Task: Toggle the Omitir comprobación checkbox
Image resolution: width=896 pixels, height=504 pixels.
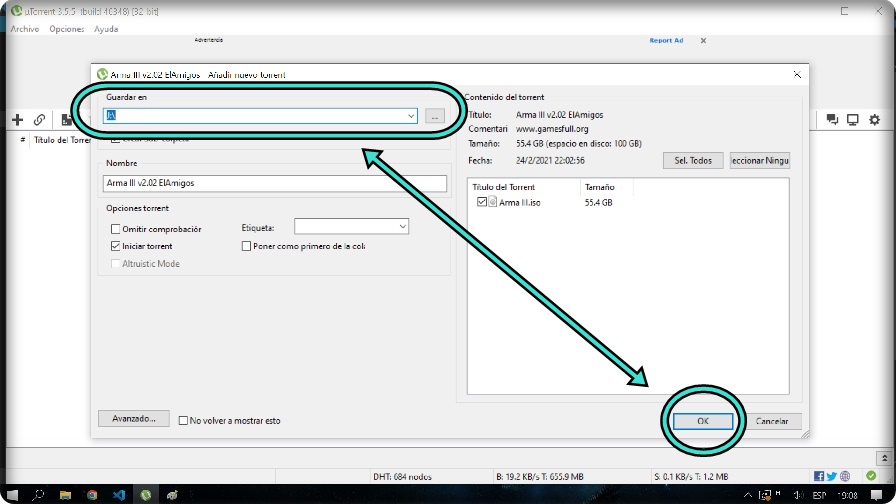Action: (x=115, y=229)
